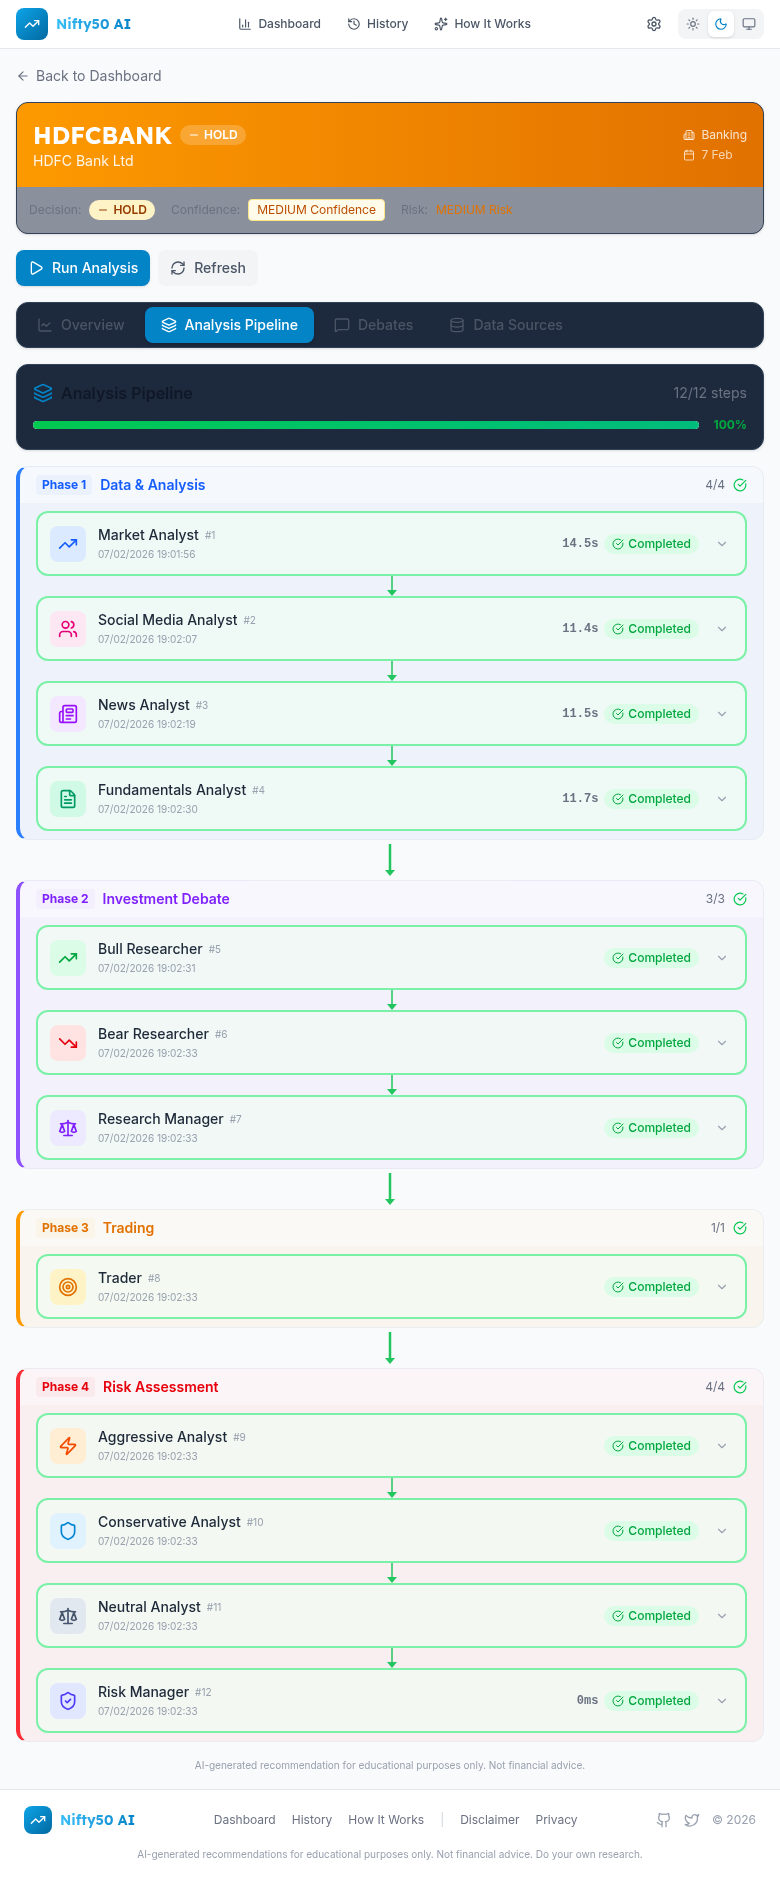Go Back to Dashboard
Image resolution: width=780 pixels, height=1878 pixels.
[89, 76]
